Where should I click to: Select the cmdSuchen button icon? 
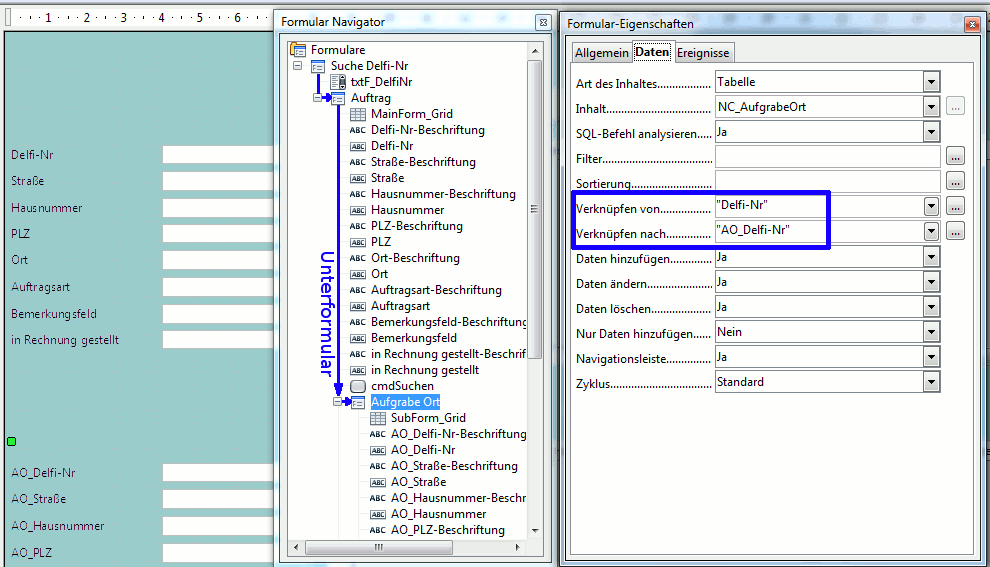[x=358, y=386]
